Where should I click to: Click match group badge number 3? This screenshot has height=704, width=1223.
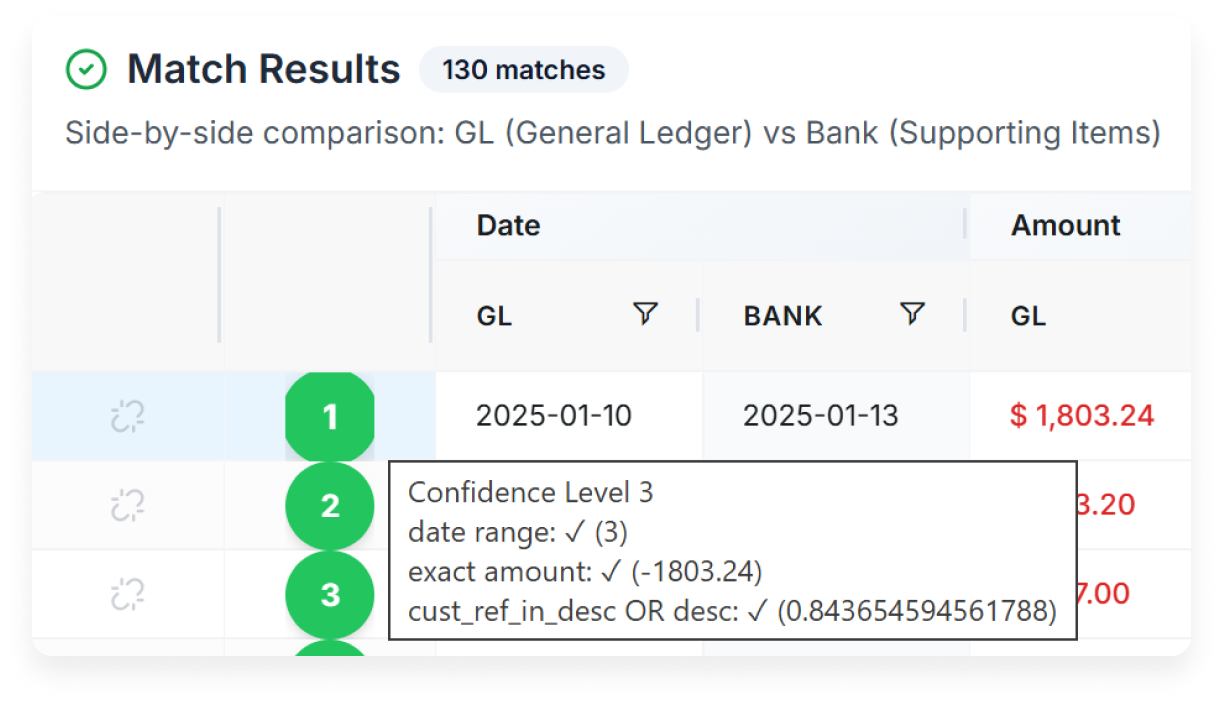click(330, 593)
